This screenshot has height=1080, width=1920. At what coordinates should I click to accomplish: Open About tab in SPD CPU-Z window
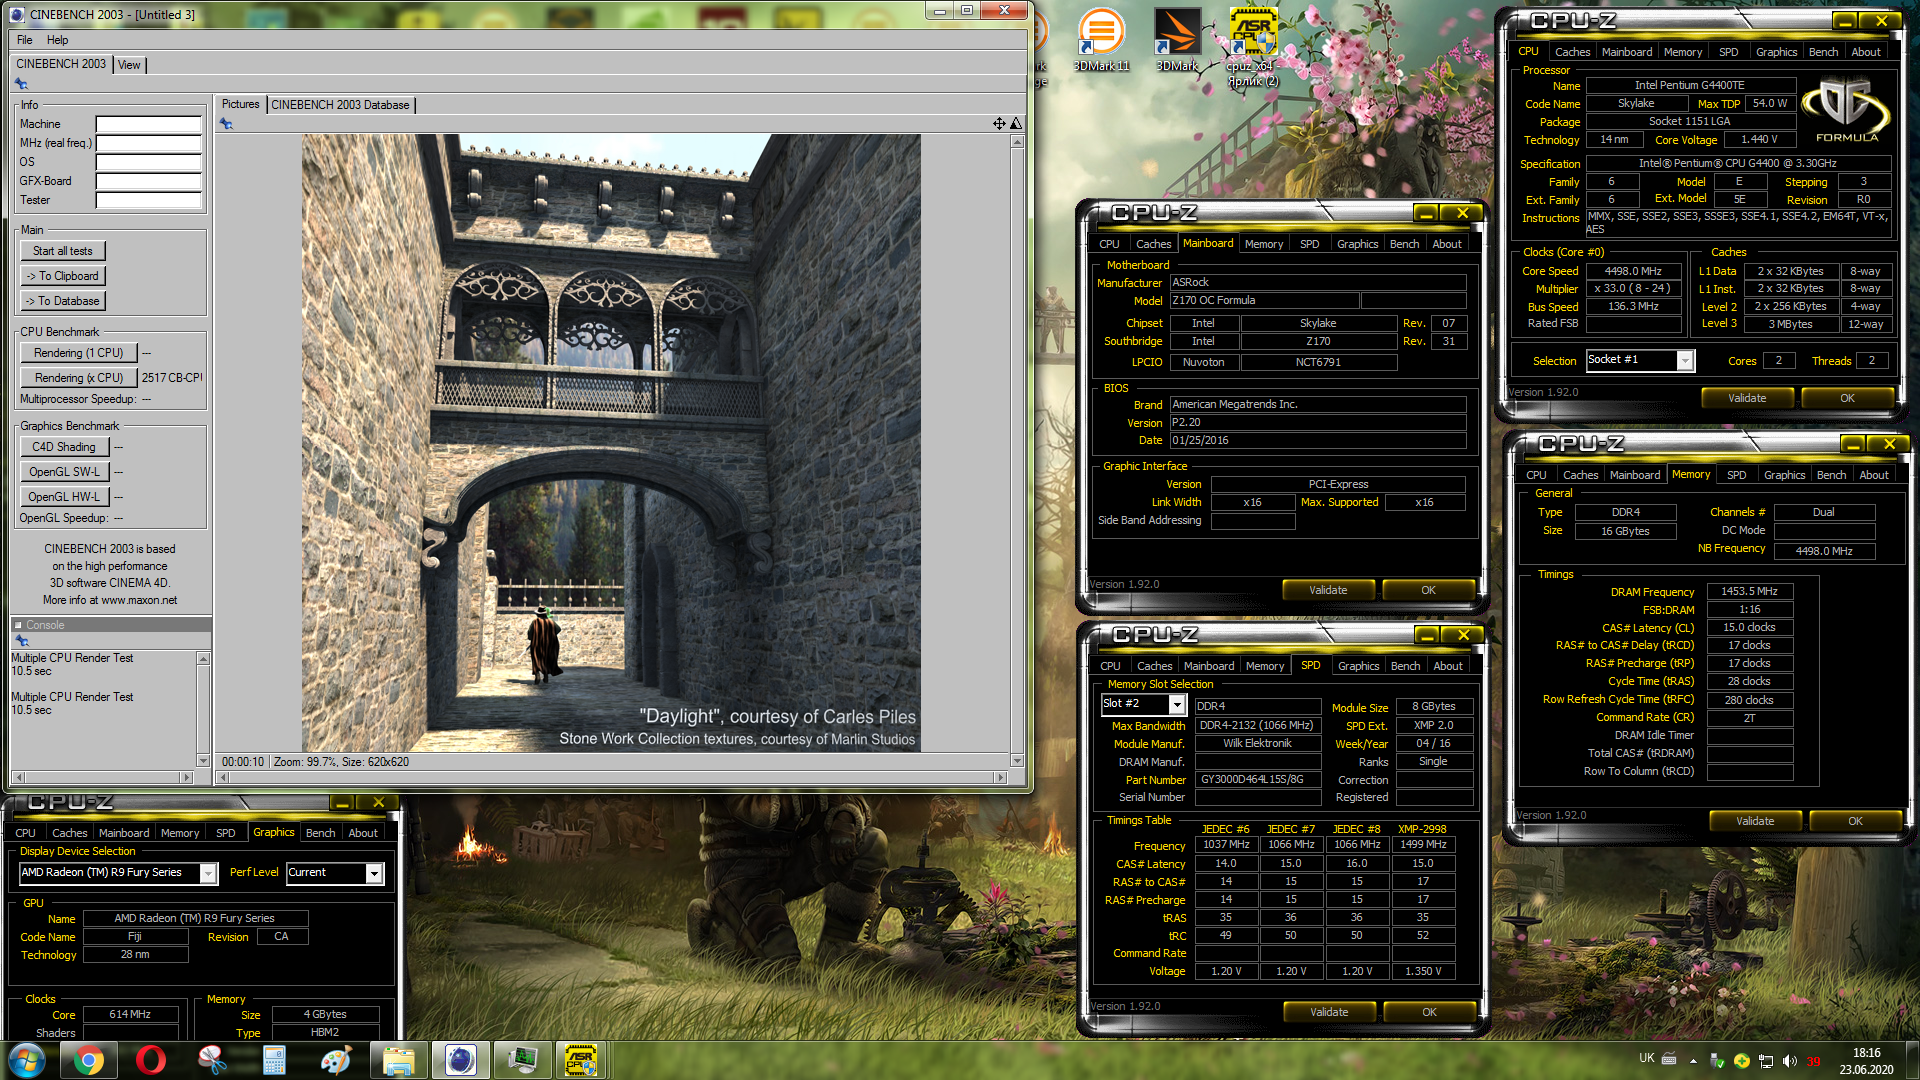(1447, 666)
